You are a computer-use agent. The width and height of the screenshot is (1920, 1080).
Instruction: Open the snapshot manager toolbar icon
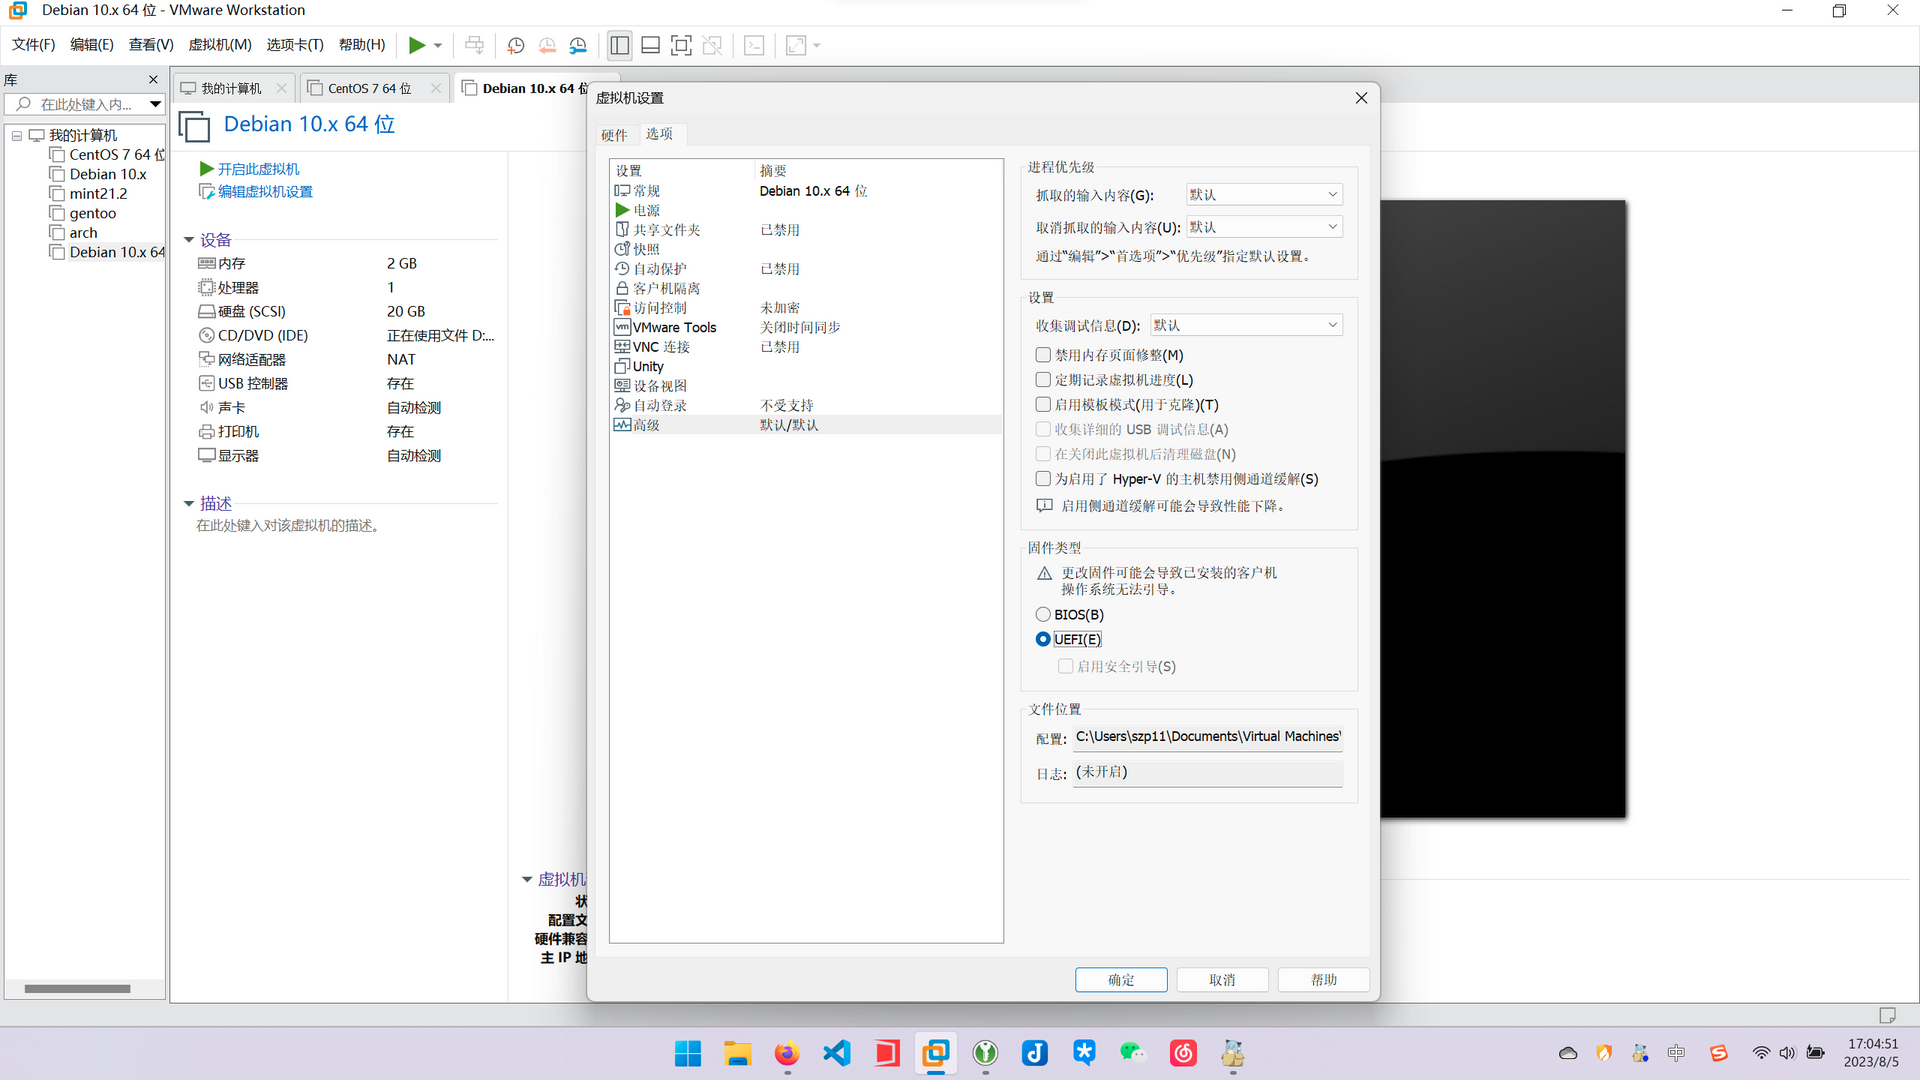(578, 45)
